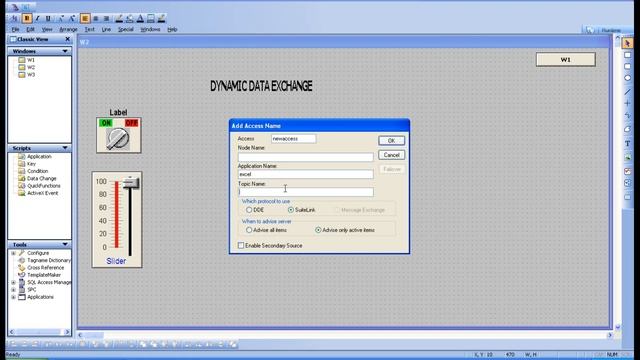Enable Secondary Source checkbox
This screenshot has width=640, height=360.
[241, 245]
